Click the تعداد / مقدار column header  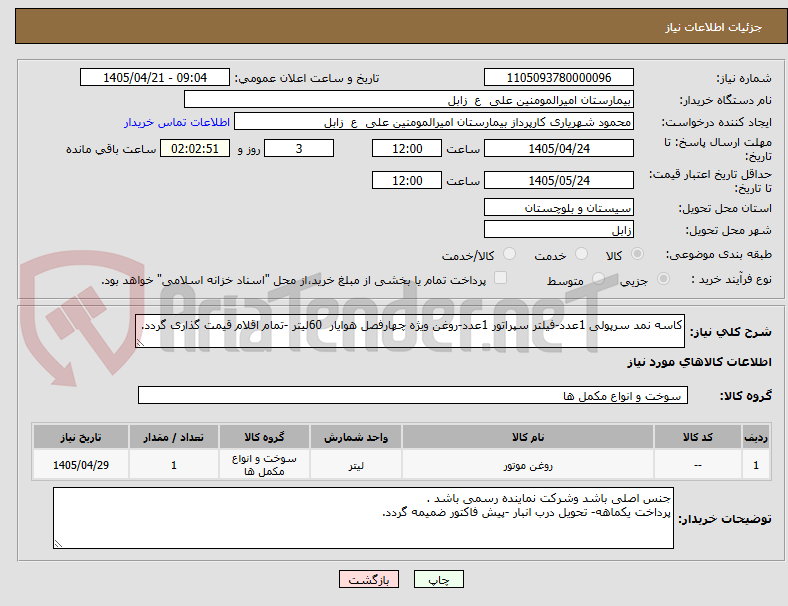click(x=174, y=437)
